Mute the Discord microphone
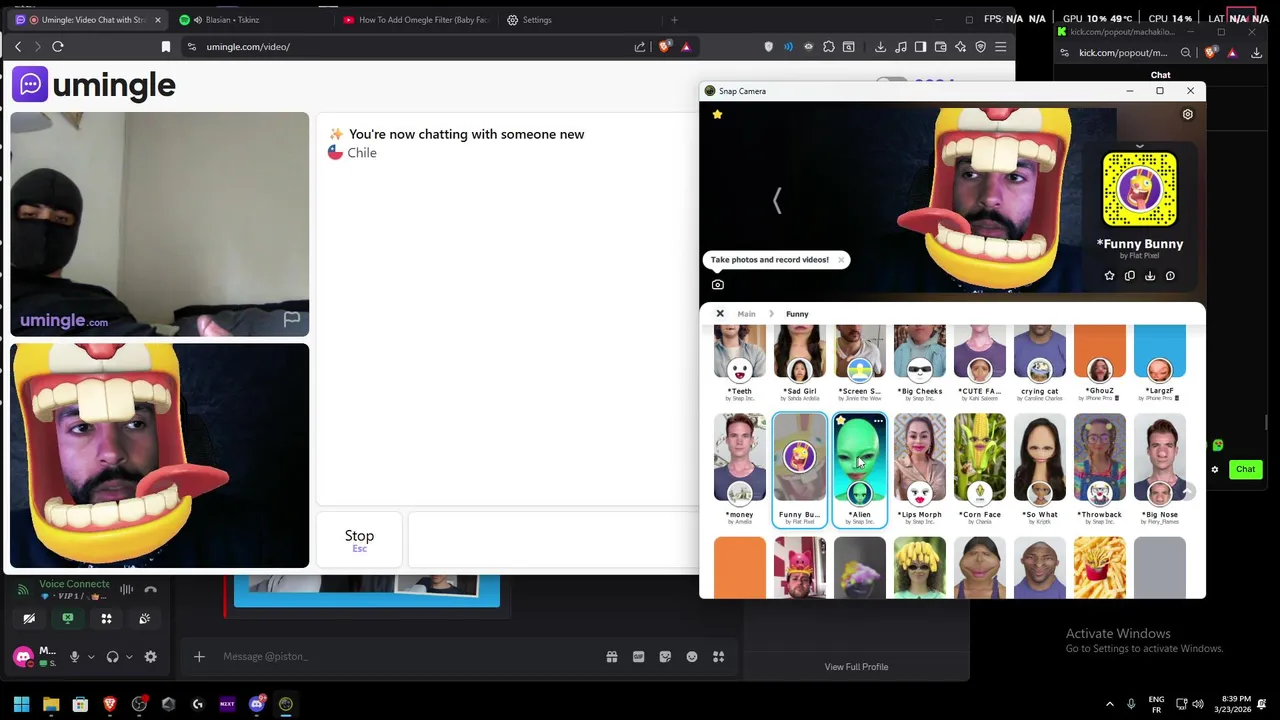Image resolution: width=1280 pixels, height=720 pixels. pyautogui.click(x=74, y=657)
